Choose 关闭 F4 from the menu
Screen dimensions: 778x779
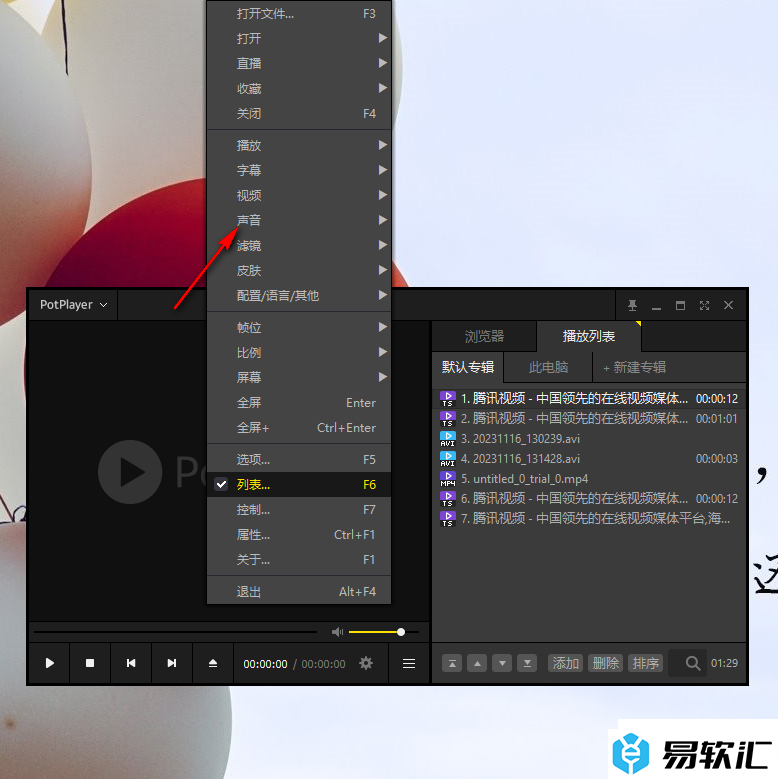click(299, 113)
